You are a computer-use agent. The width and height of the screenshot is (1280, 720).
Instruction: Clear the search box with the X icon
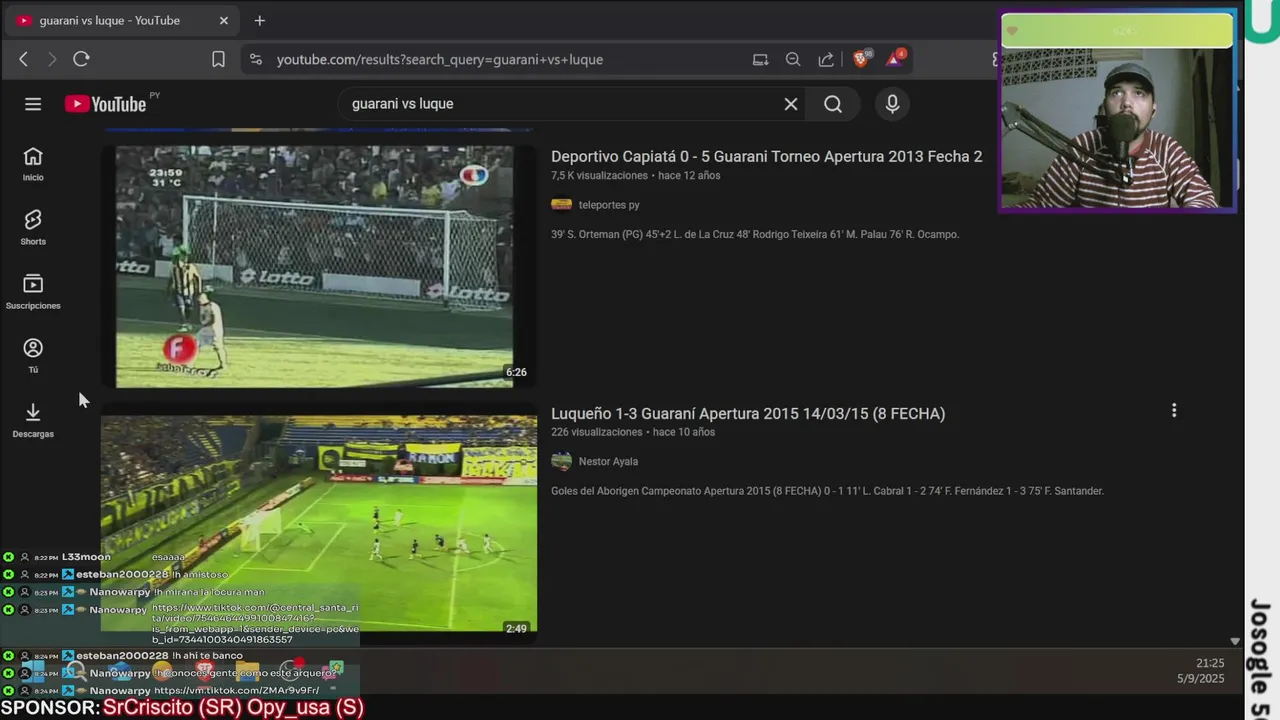coord(791,104)
